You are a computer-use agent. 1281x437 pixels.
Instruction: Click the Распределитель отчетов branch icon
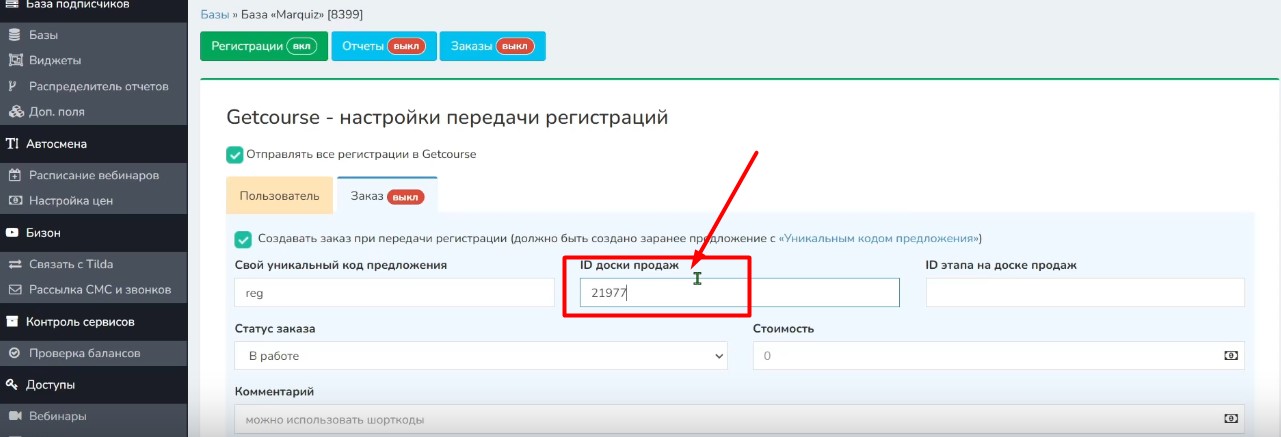pyautogui.click(x=14, y=86)
